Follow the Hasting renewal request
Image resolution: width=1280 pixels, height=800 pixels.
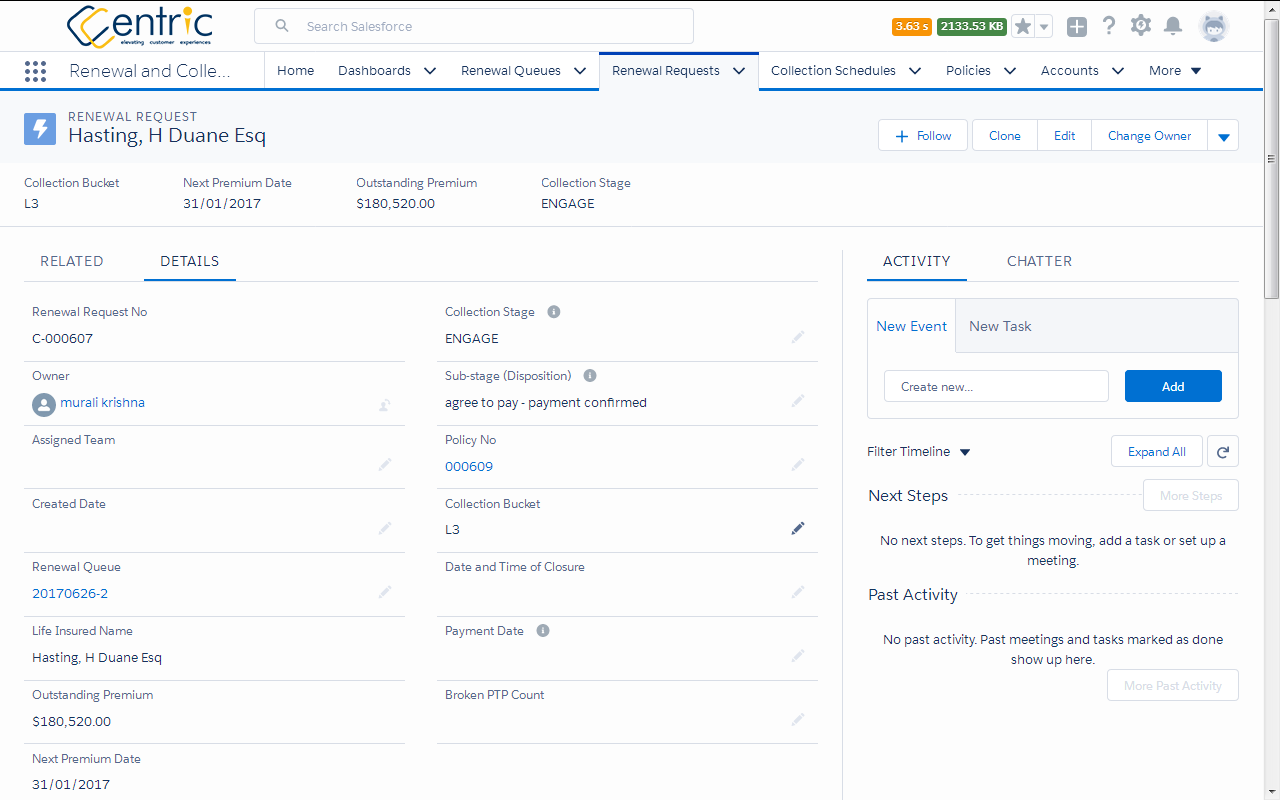click(x=922, y=134)
